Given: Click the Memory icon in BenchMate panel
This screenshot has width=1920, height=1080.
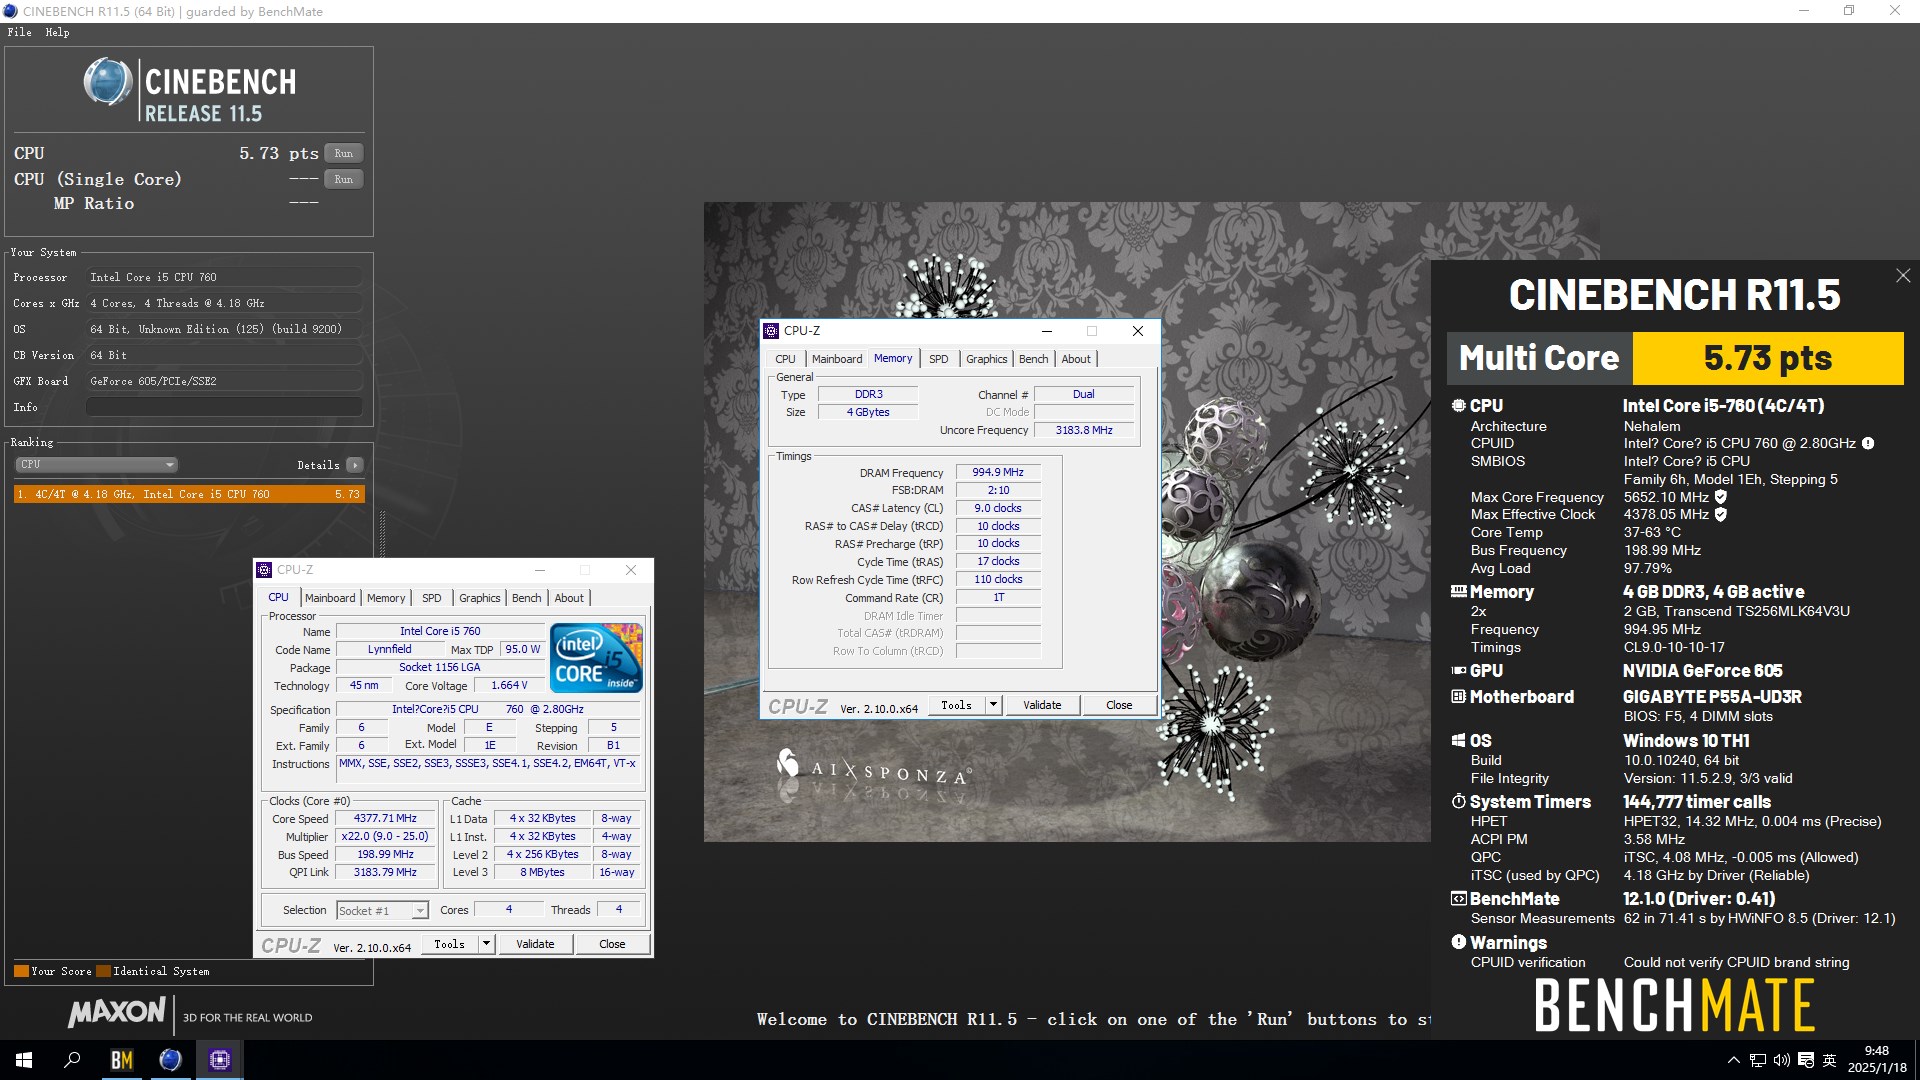Looking at the screenshot, I should point(1459,591).
